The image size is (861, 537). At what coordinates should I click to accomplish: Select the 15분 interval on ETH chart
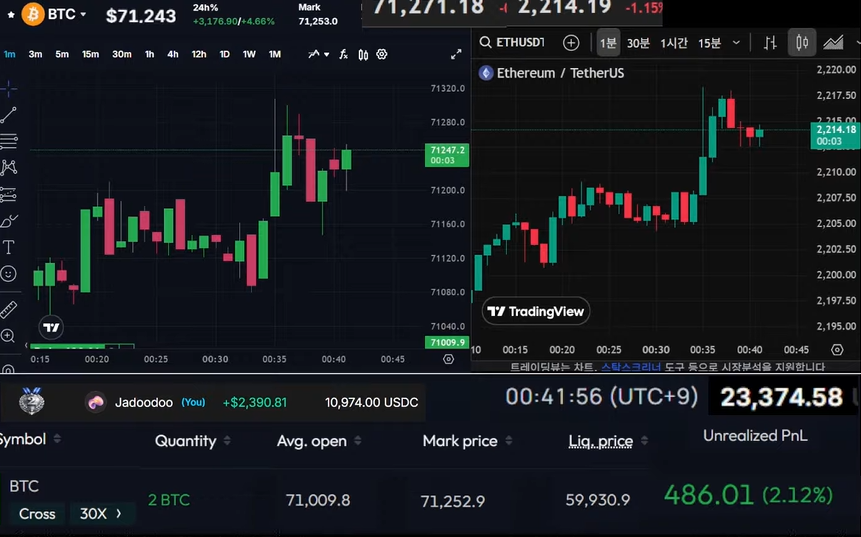click(x=709, y=43)
